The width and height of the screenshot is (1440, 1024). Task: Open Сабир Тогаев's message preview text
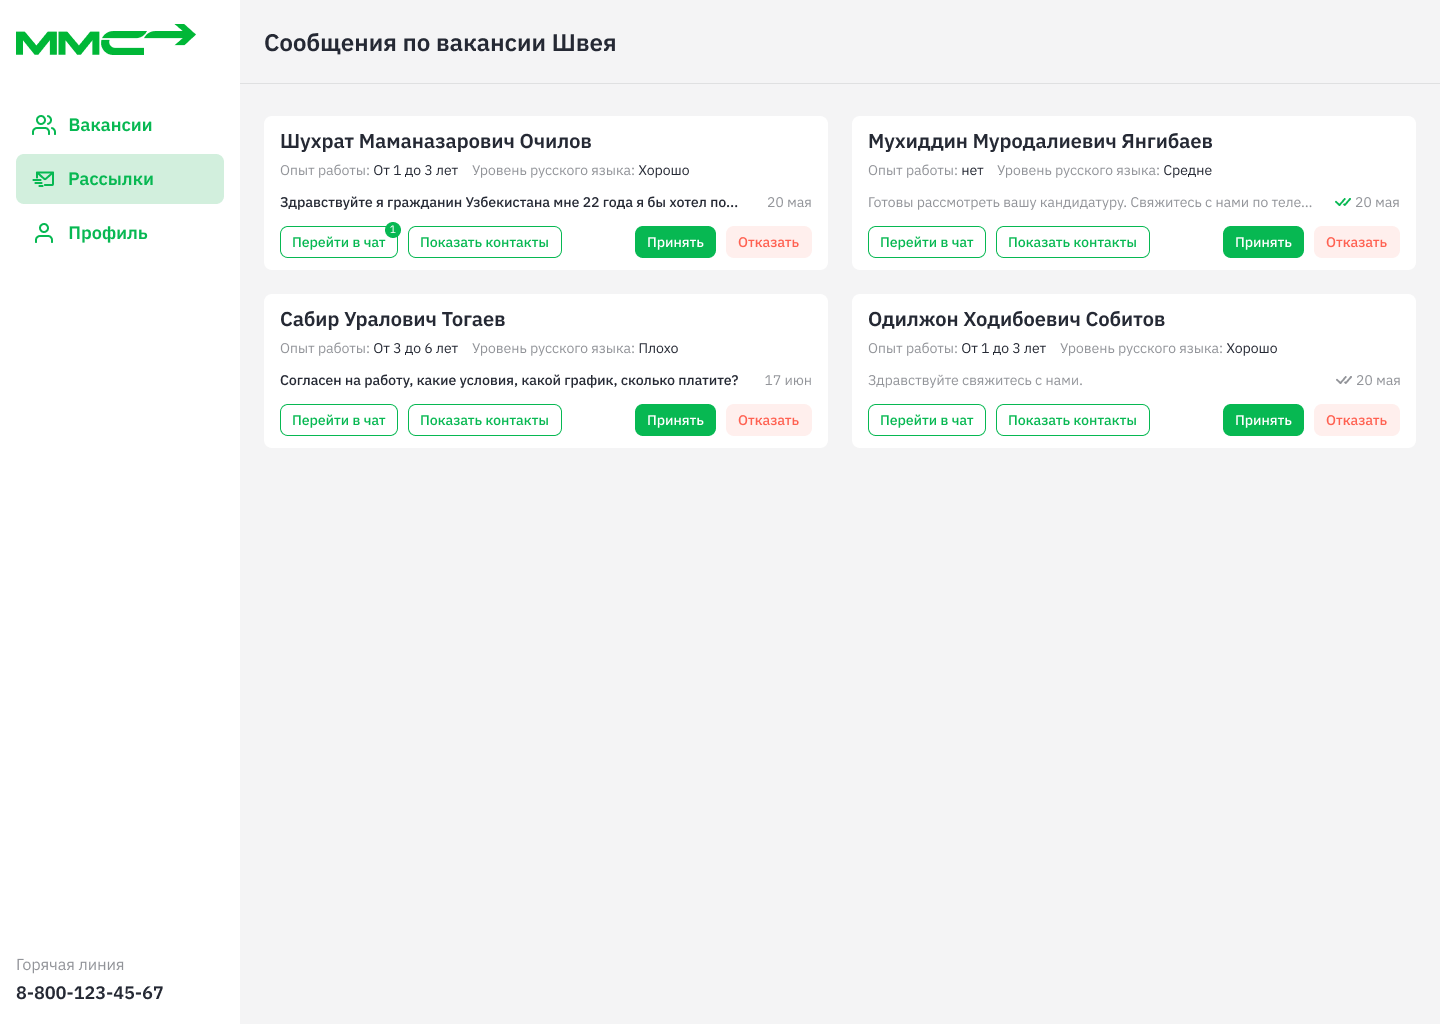509,380
